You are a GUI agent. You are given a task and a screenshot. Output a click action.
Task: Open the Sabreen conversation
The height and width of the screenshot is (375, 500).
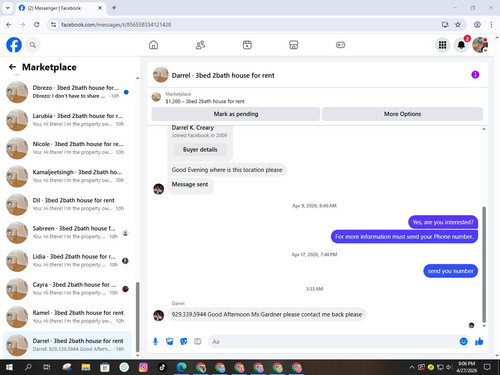pyautogui.click(x=67, y=232)
